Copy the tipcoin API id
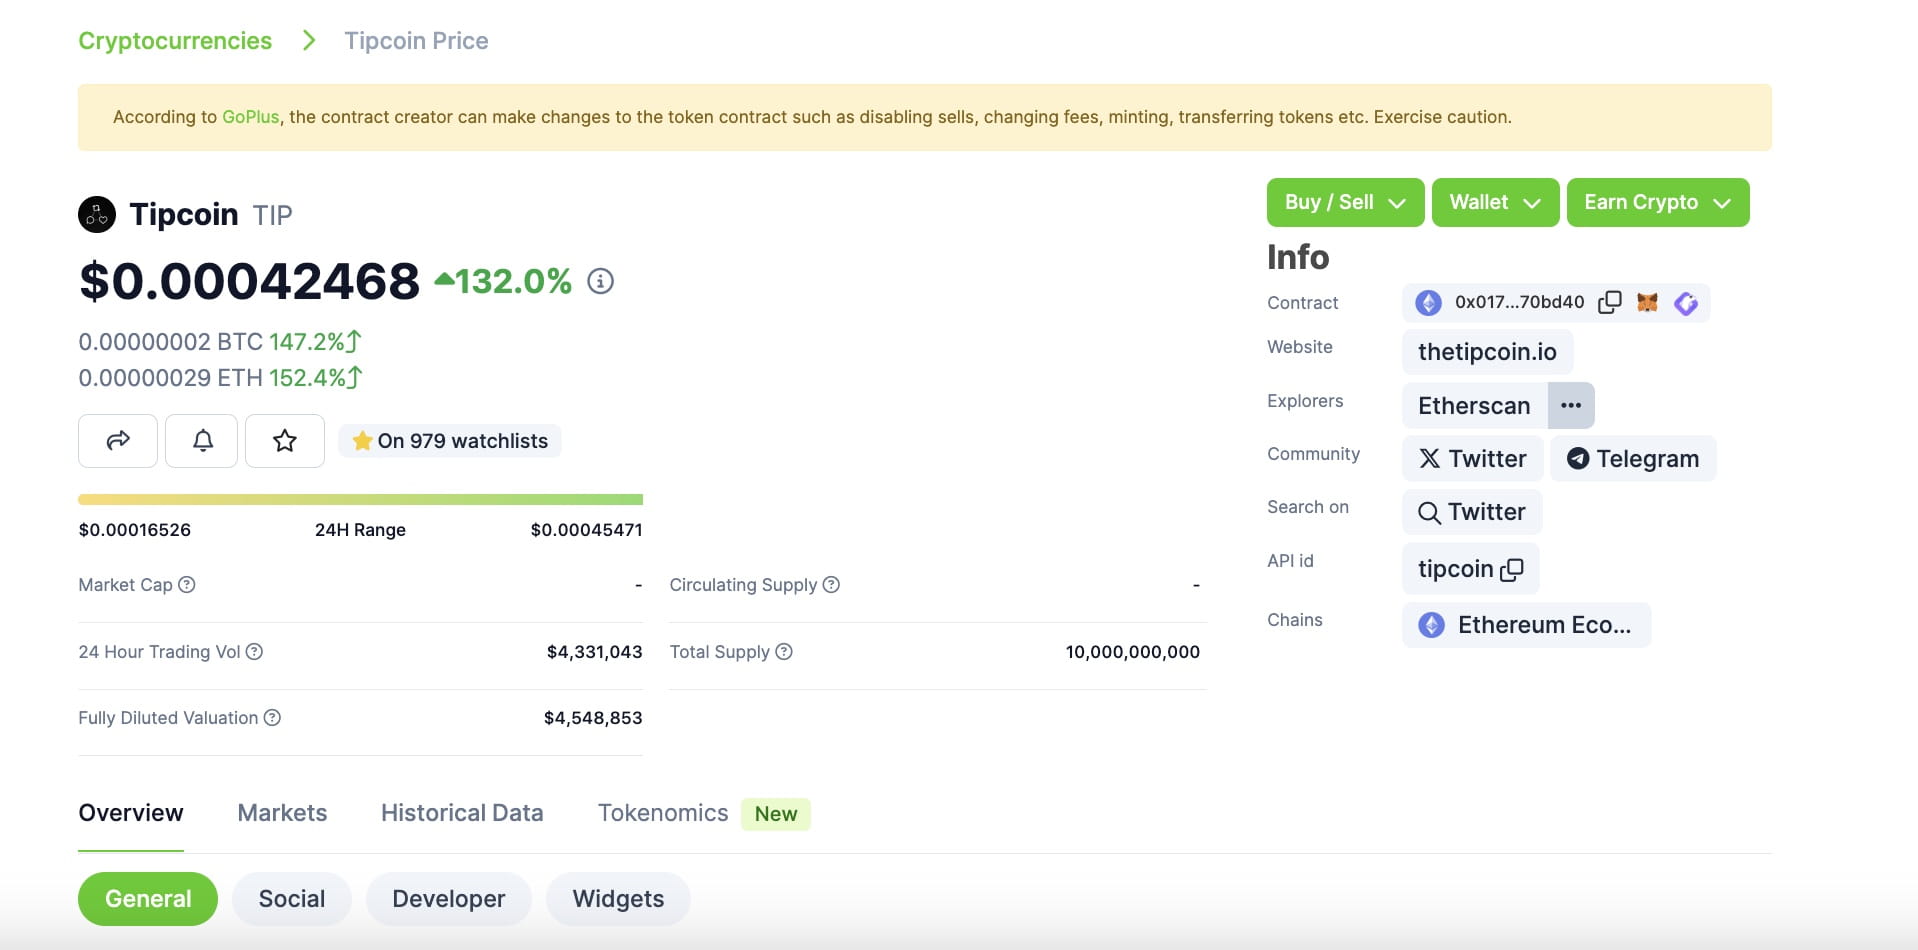Image resolution: width=1918 pixels, height=950 pixels. coord(1512,569)
